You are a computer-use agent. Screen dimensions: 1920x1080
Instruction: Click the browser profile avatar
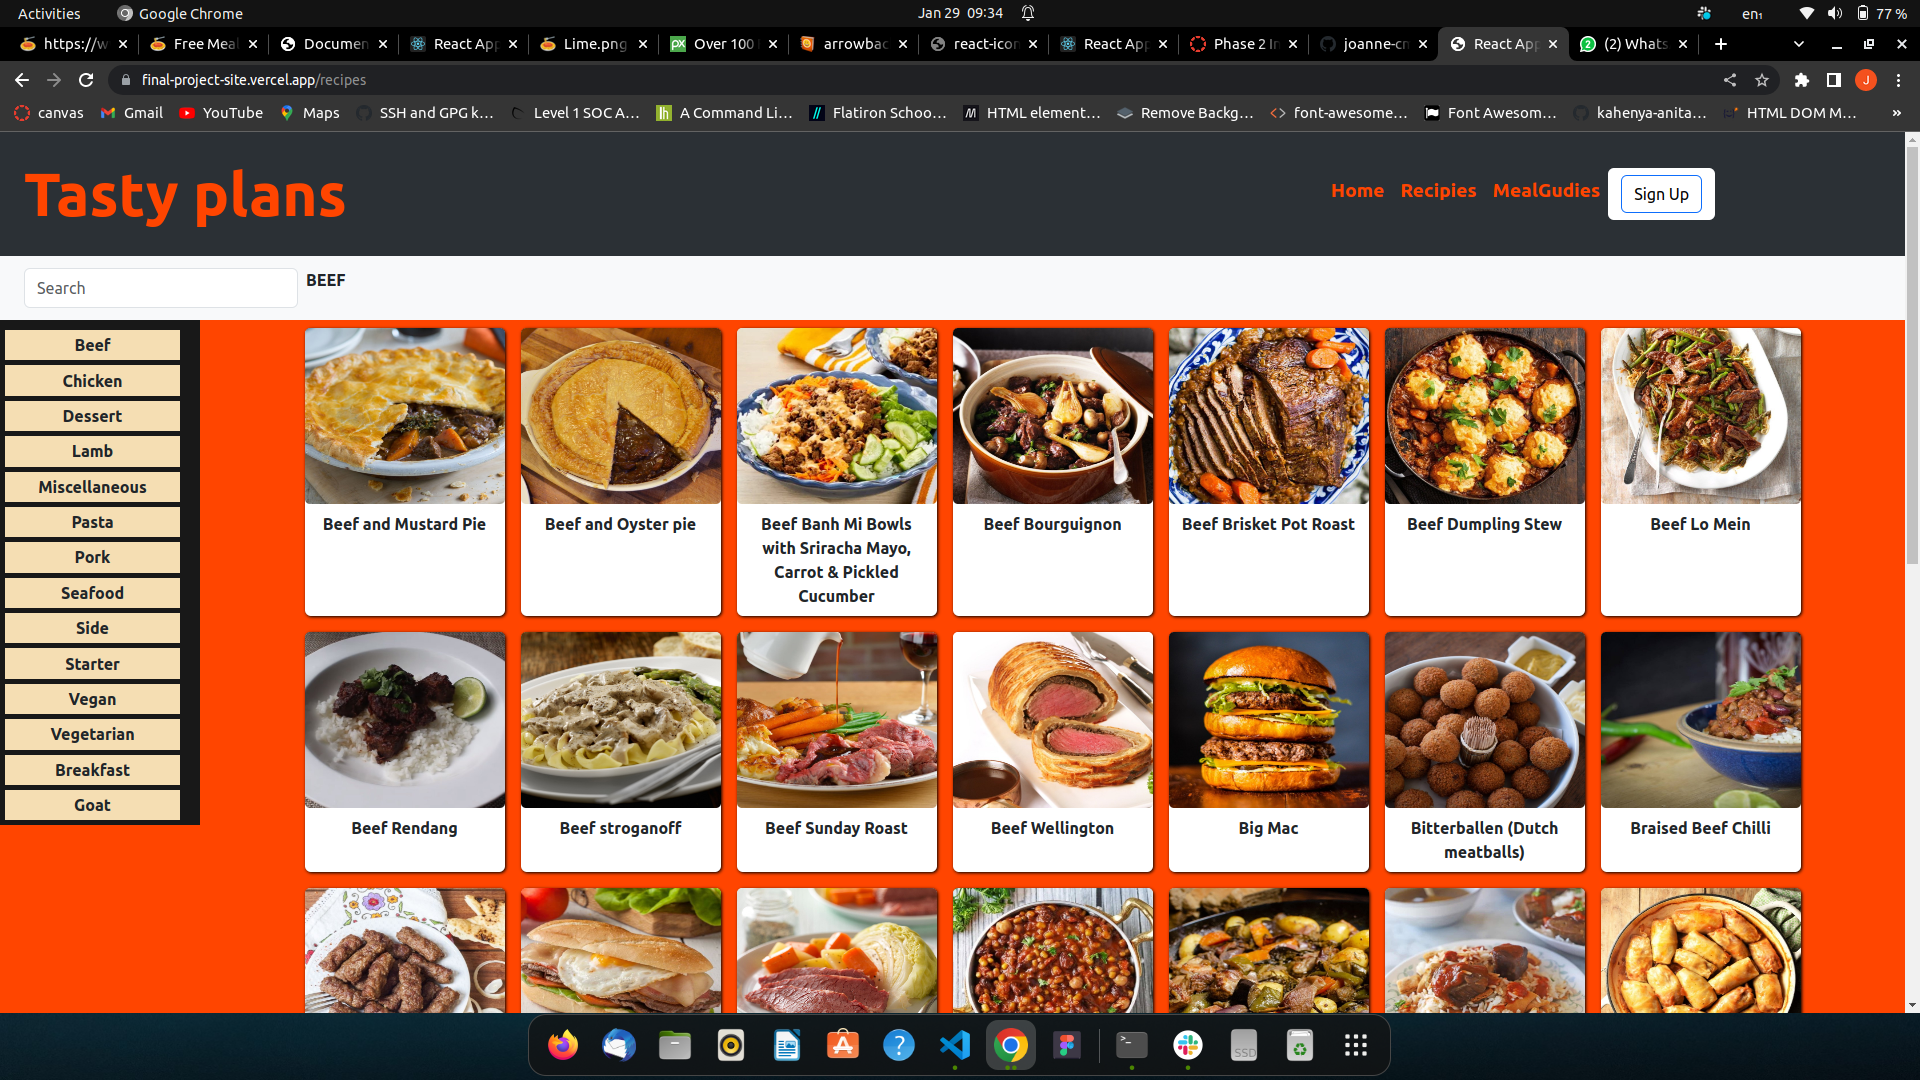point(1866,80)
